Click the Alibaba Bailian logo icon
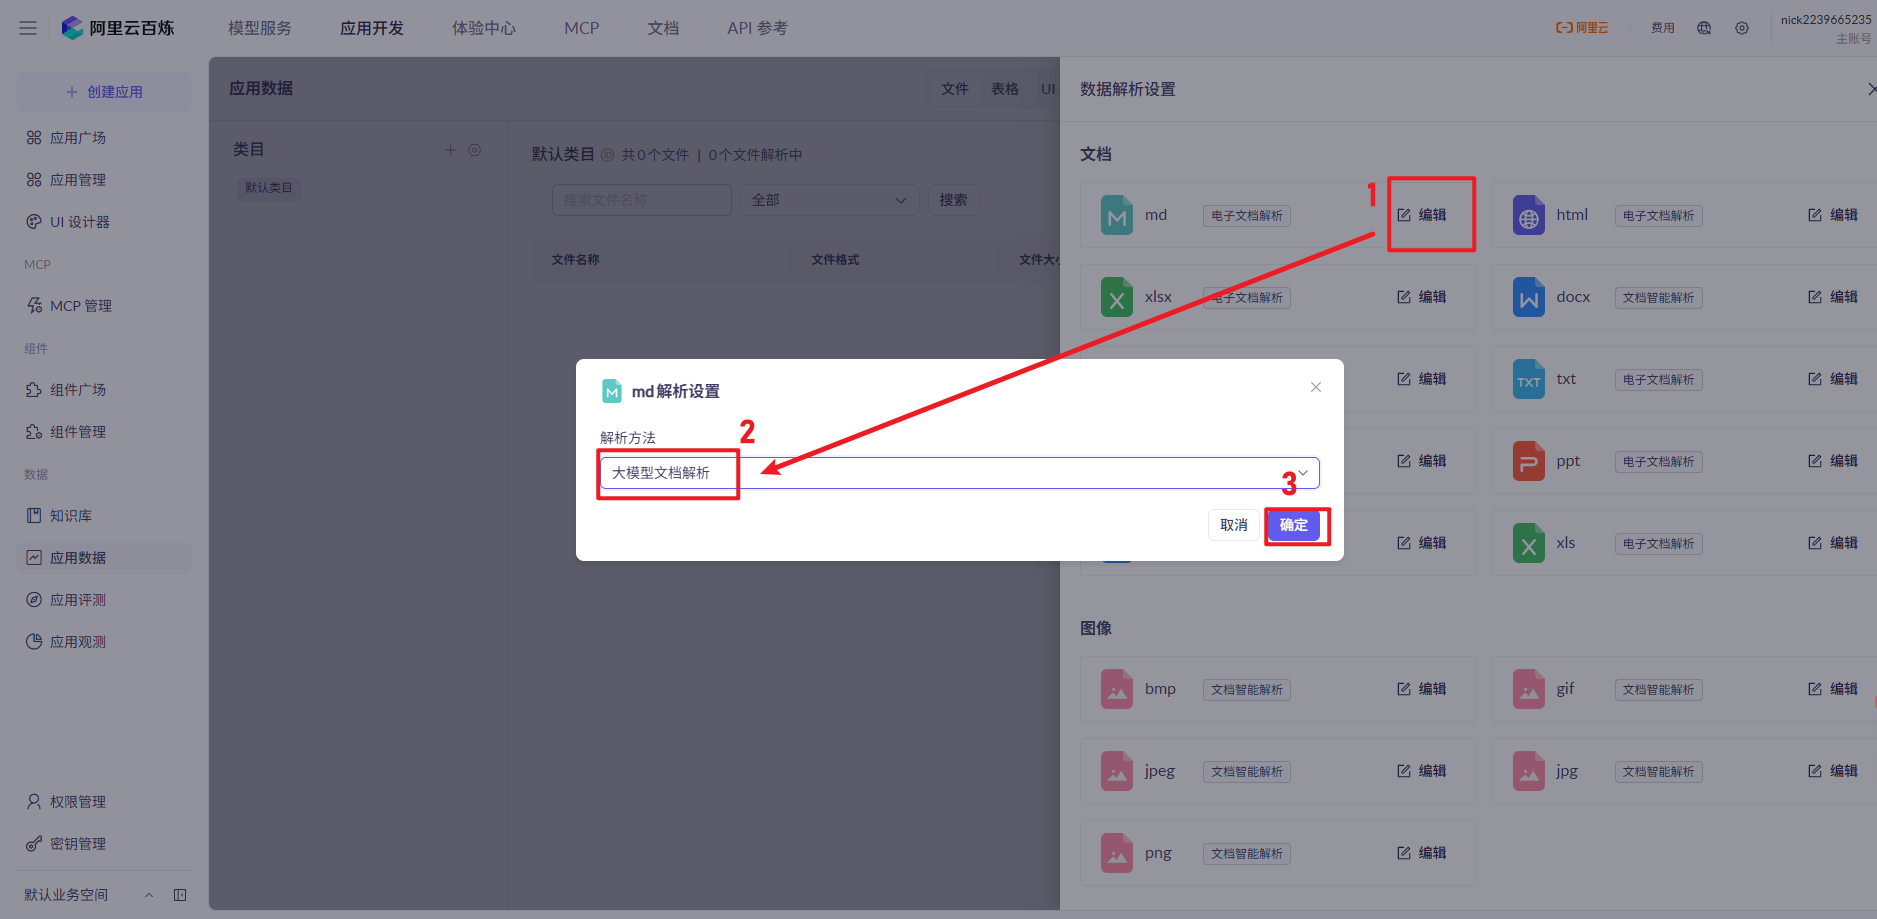Image resolution: width=1877 pixels, height=919 pixels. (72, 28)
